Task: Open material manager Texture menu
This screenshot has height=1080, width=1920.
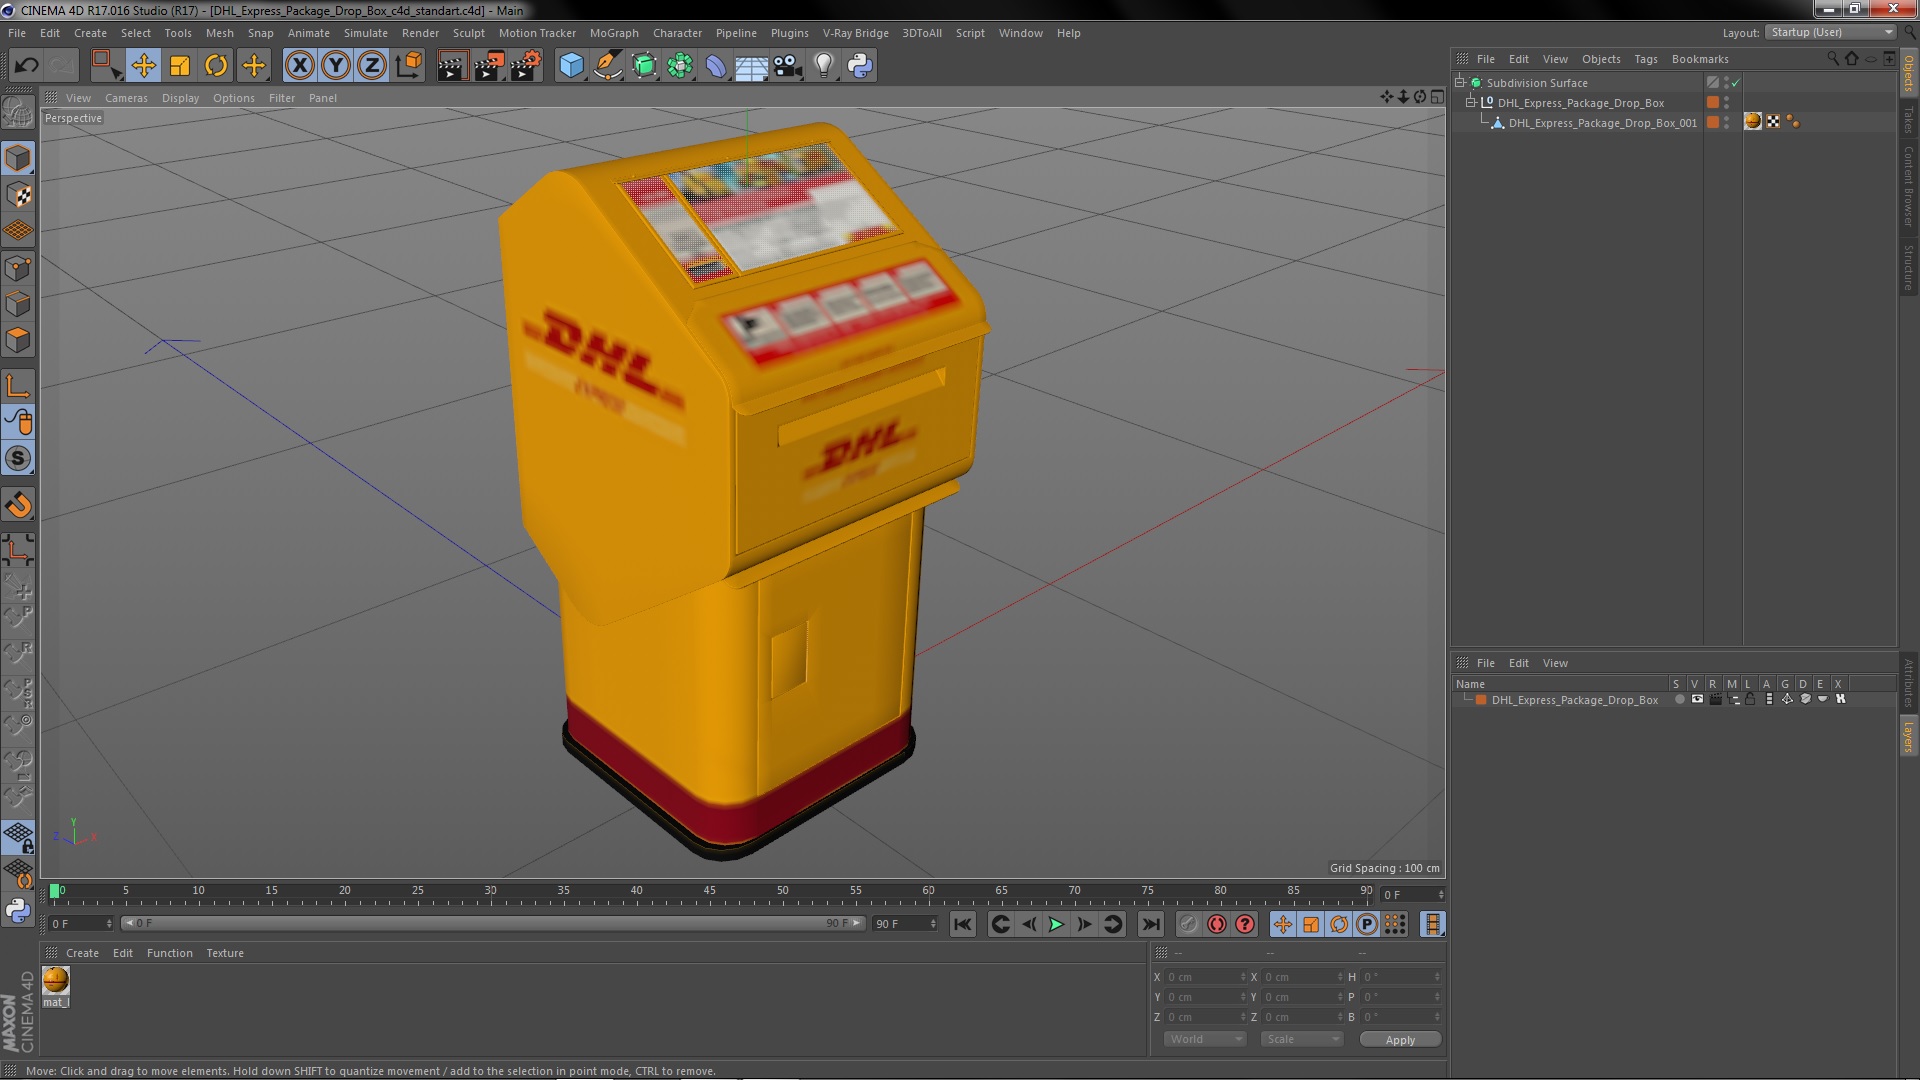Action: (x=225, y=953)
